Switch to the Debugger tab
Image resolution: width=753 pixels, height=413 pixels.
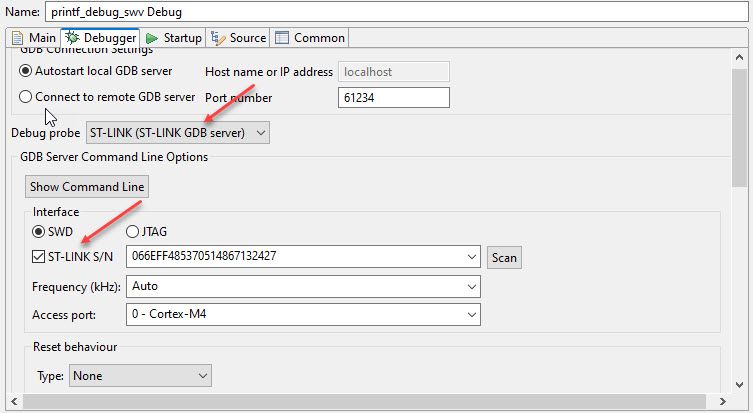[101, 37]
